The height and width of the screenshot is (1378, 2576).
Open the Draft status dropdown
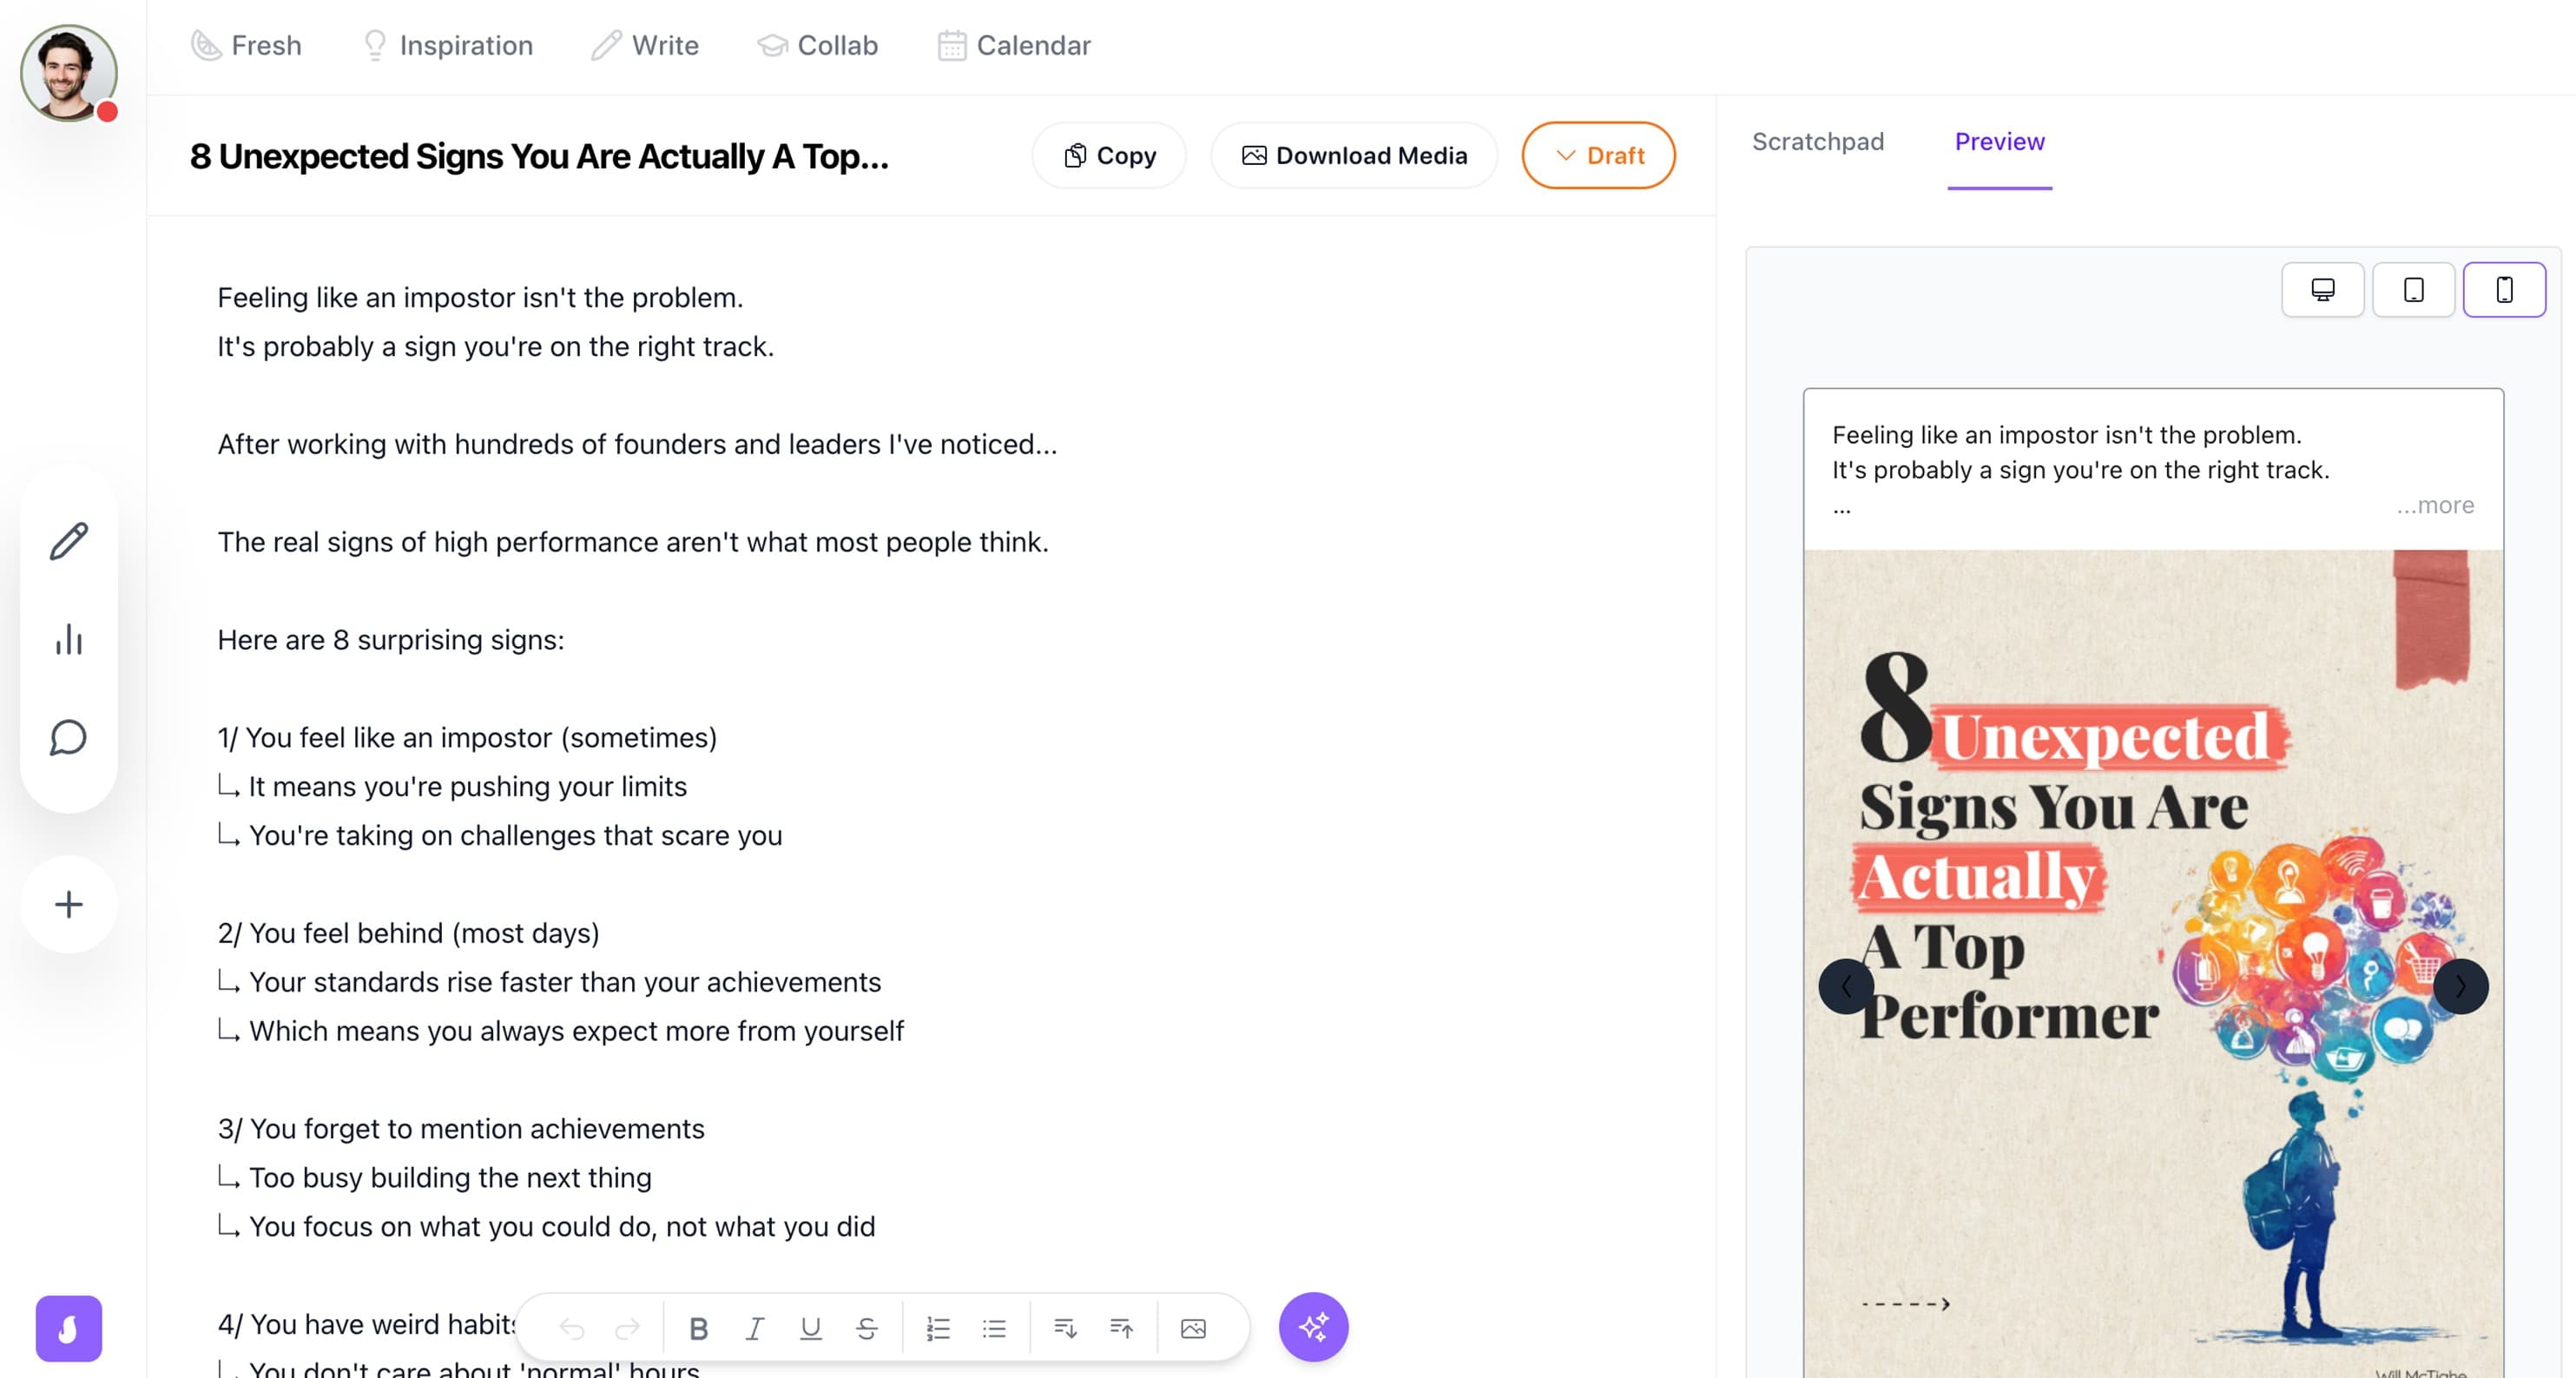(x=1598, y=155)
